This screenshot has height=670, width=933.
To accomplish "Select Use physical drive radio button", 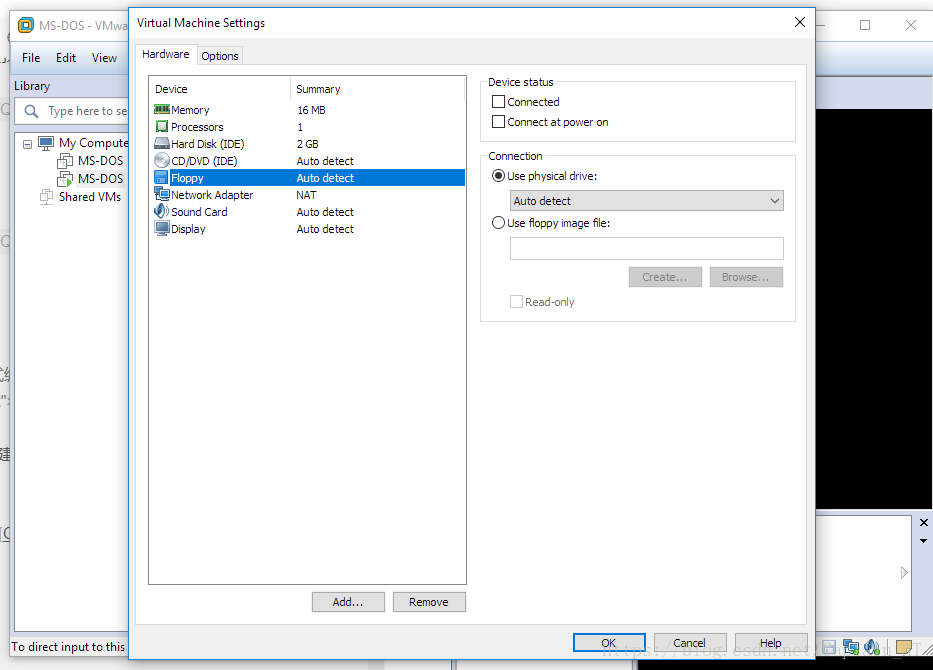I will 499,176.
